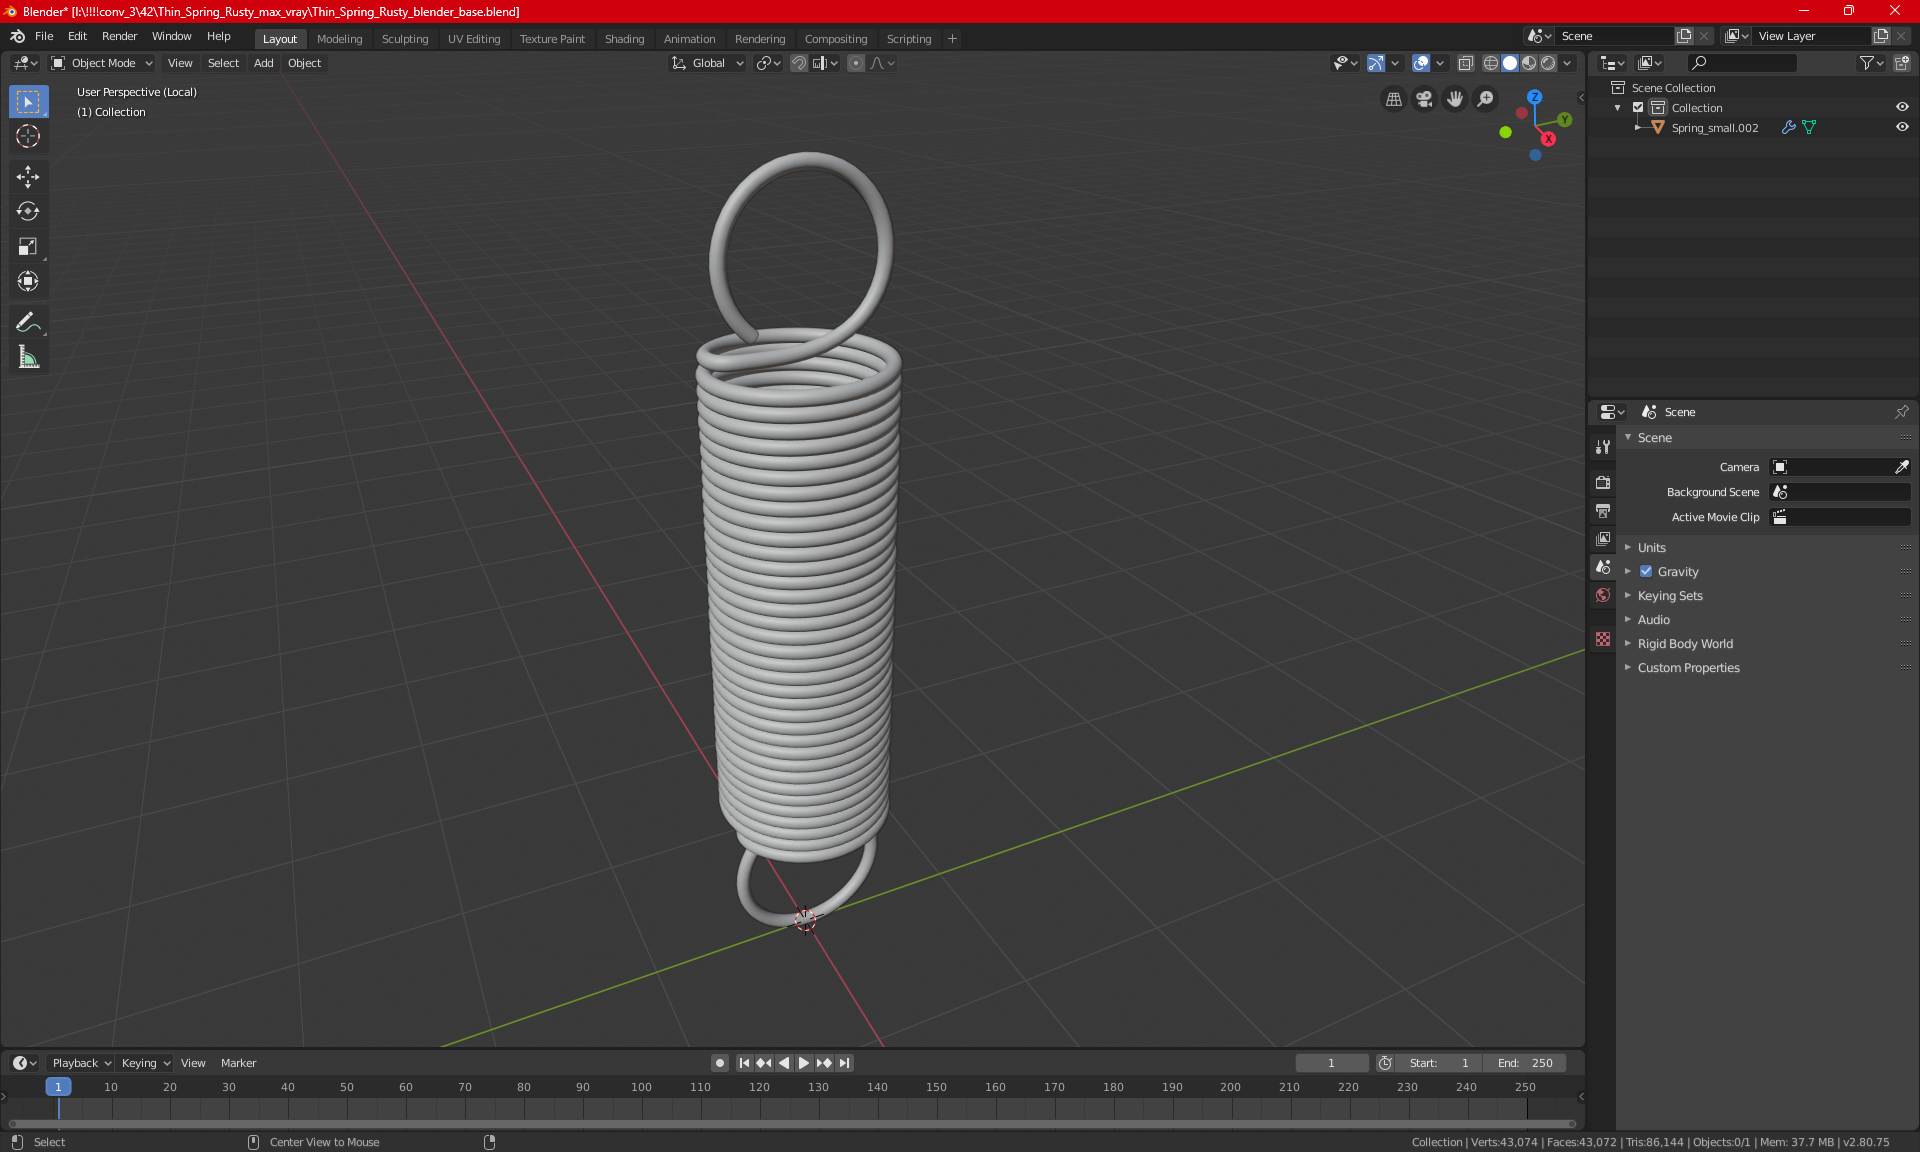Click the End frame 250 field
Viewport: 1920px width, 1152px height.
[1525, 1063]
